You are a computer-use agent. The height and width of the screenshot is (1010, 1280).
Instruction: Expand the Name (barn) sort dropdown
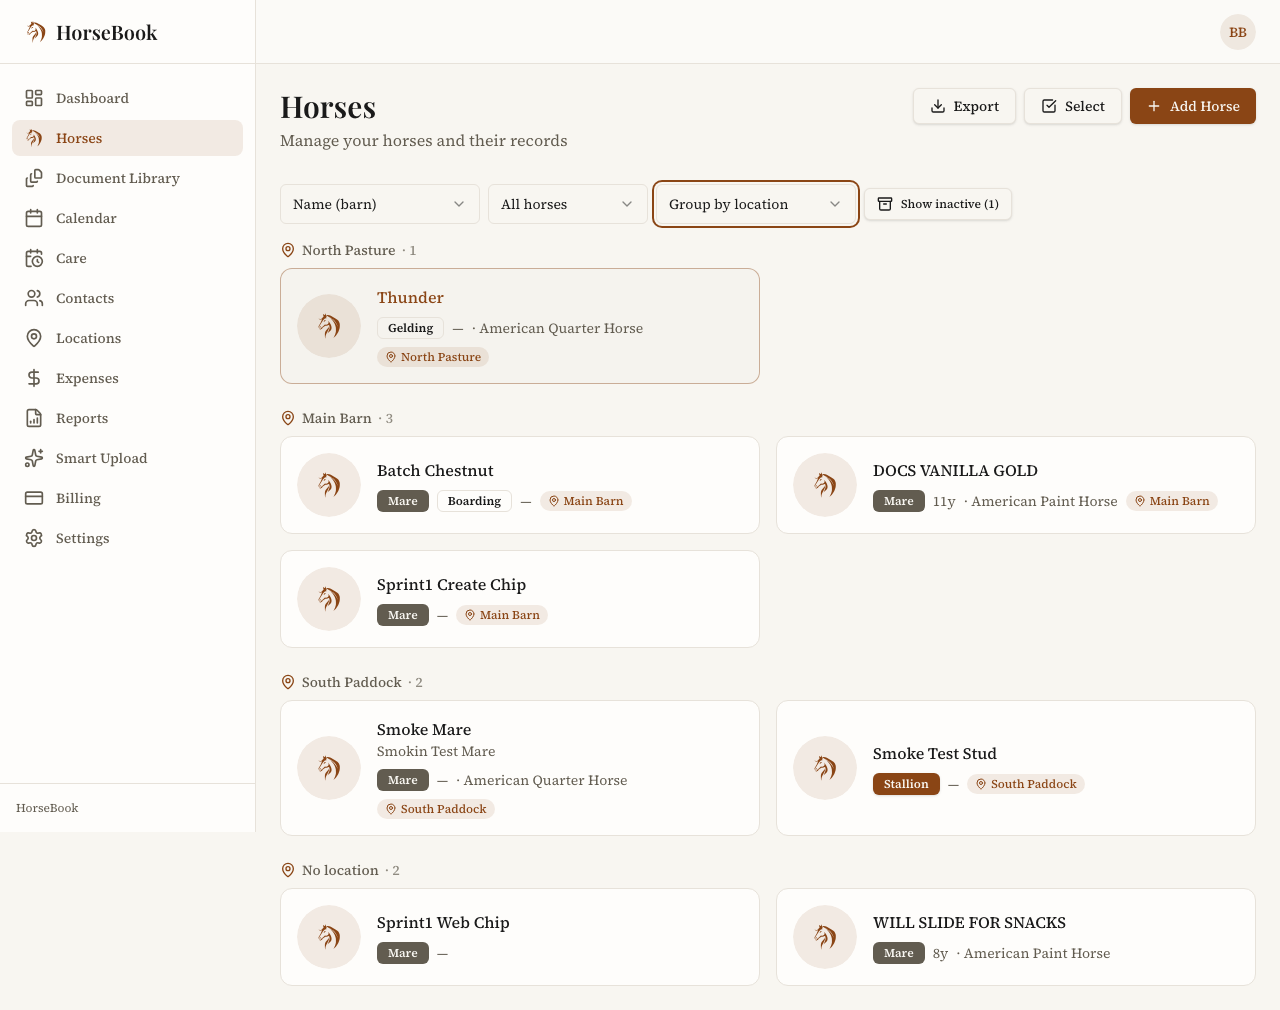(380, 204)
